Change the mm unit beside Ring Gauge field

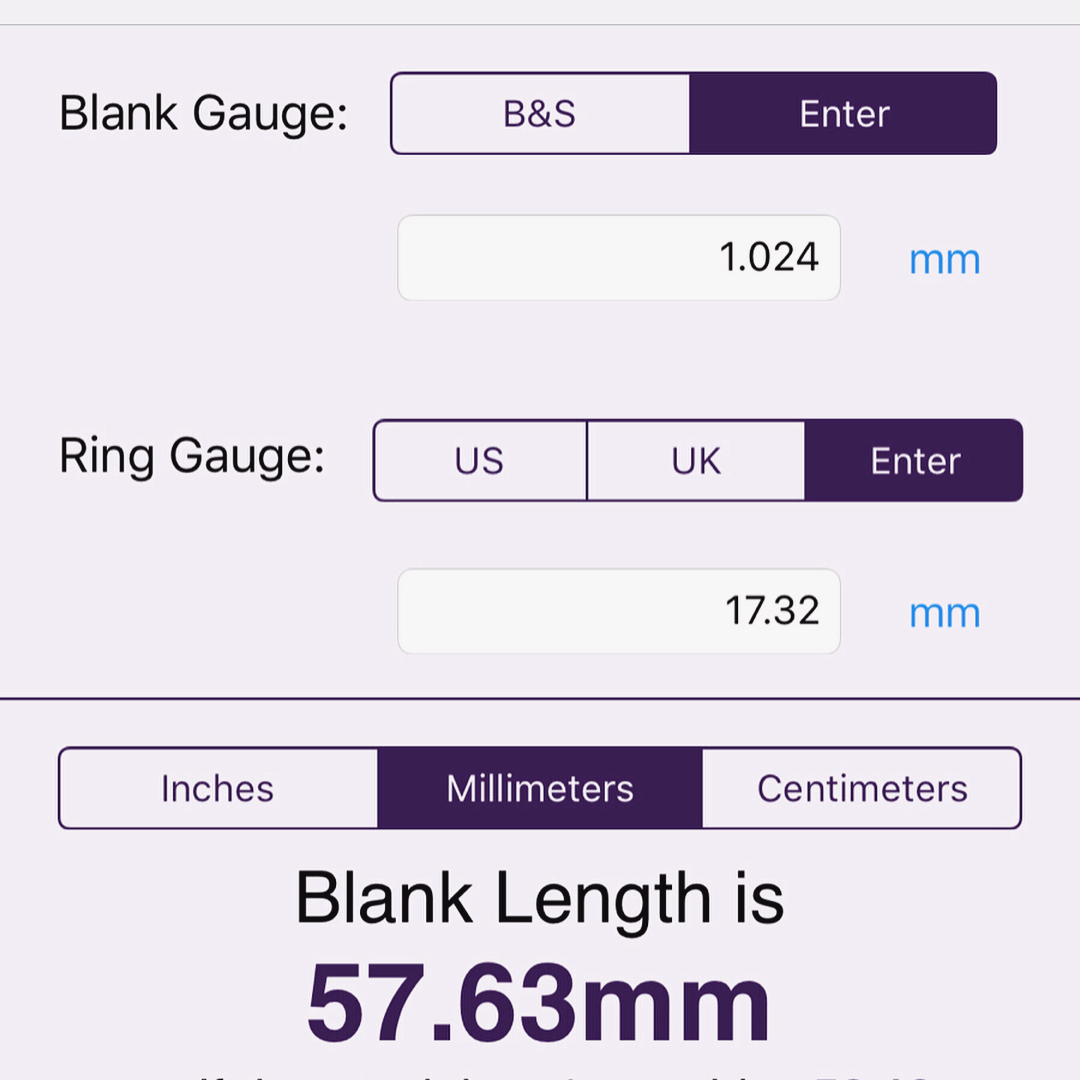click(x=944, y=614)
